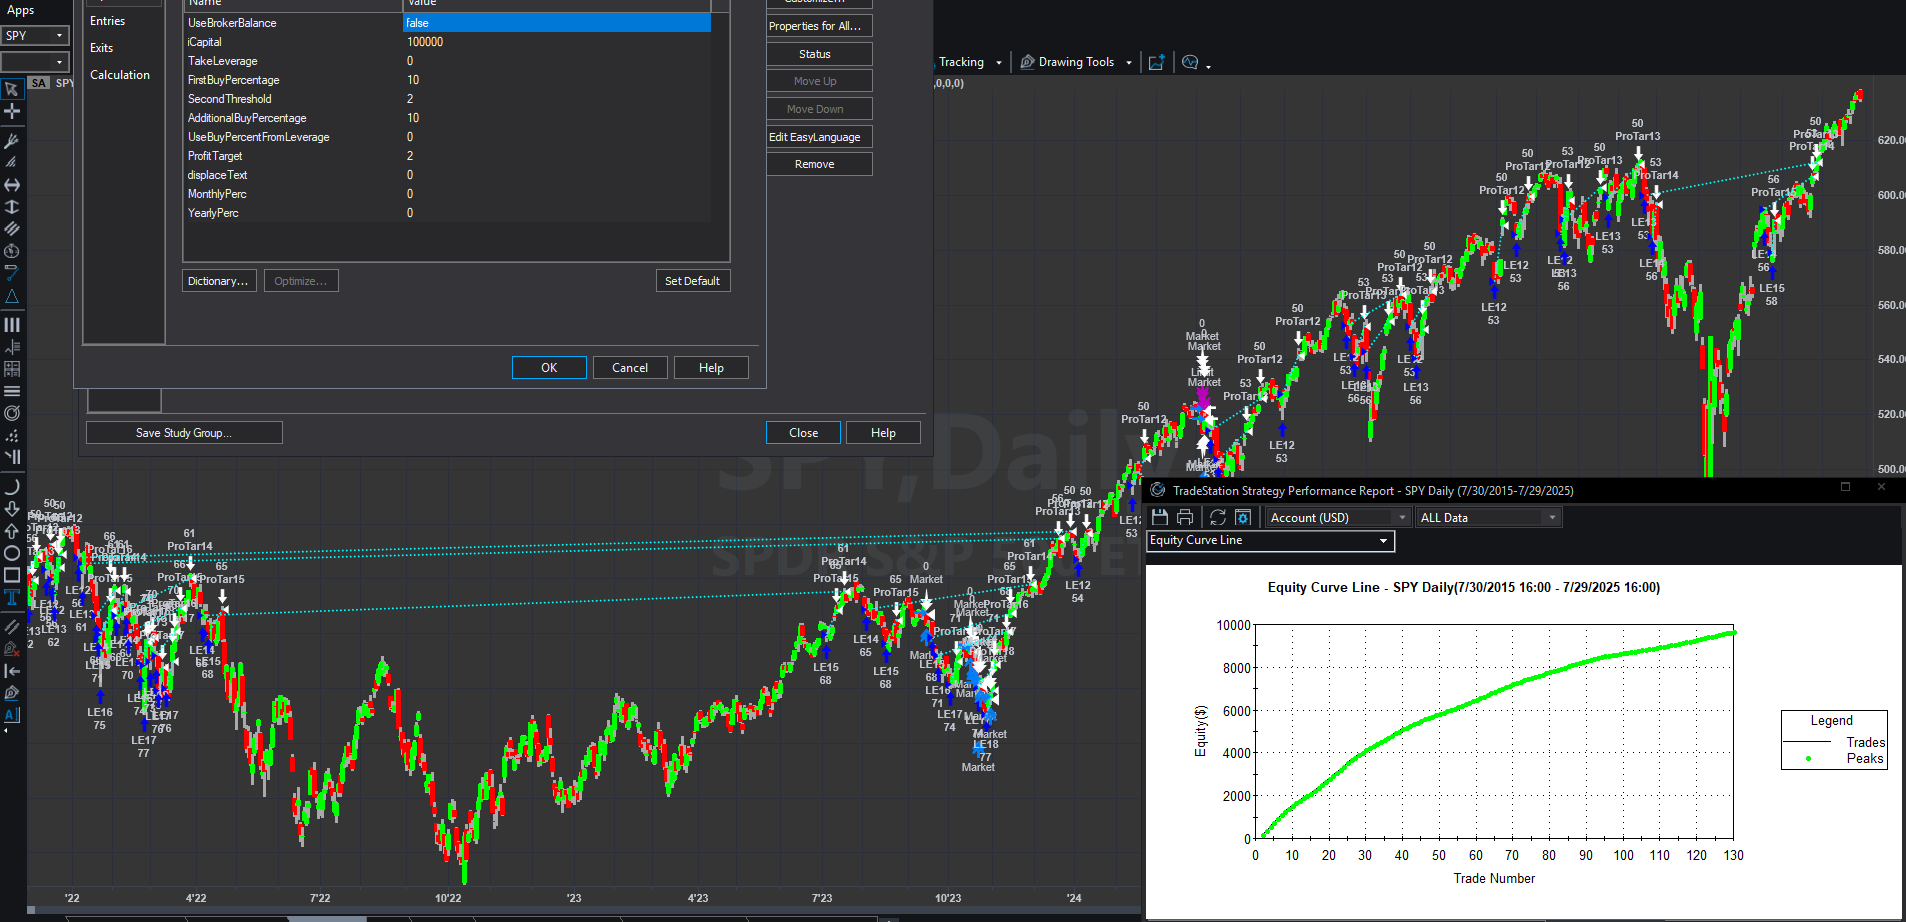
Task: Open performance report settings gear icon
Action: [x=1243, y=517]
